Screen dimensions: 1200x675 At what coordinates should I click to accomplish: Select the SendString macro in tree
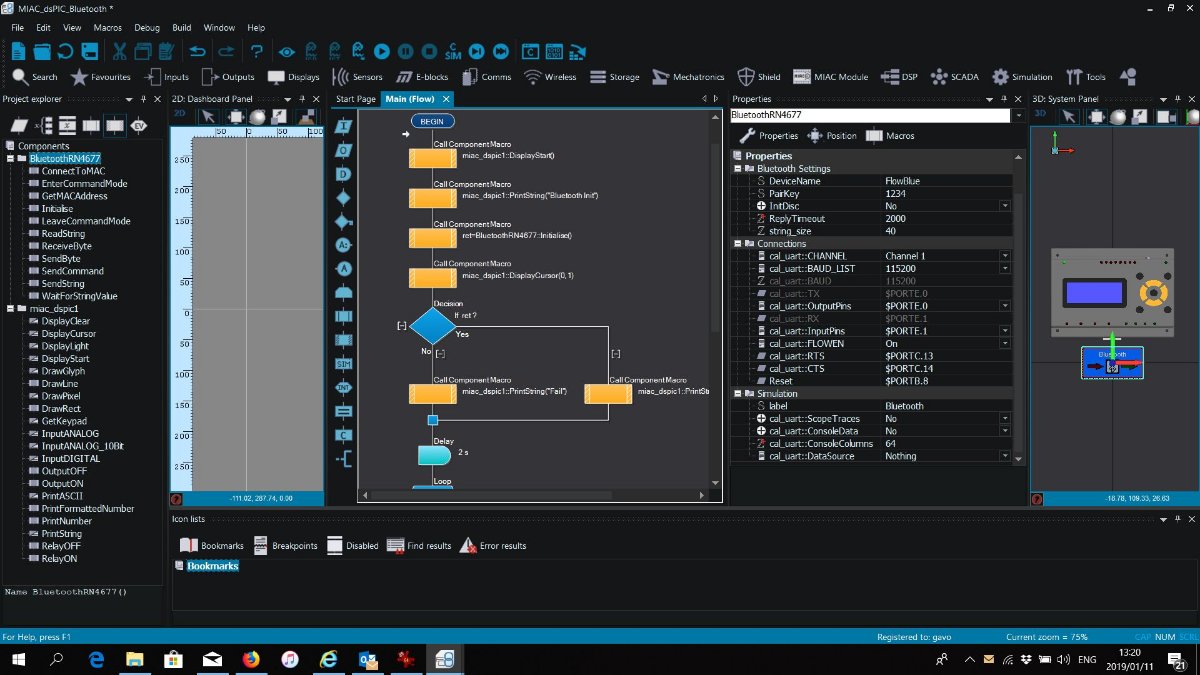click(x=63, y=284)
